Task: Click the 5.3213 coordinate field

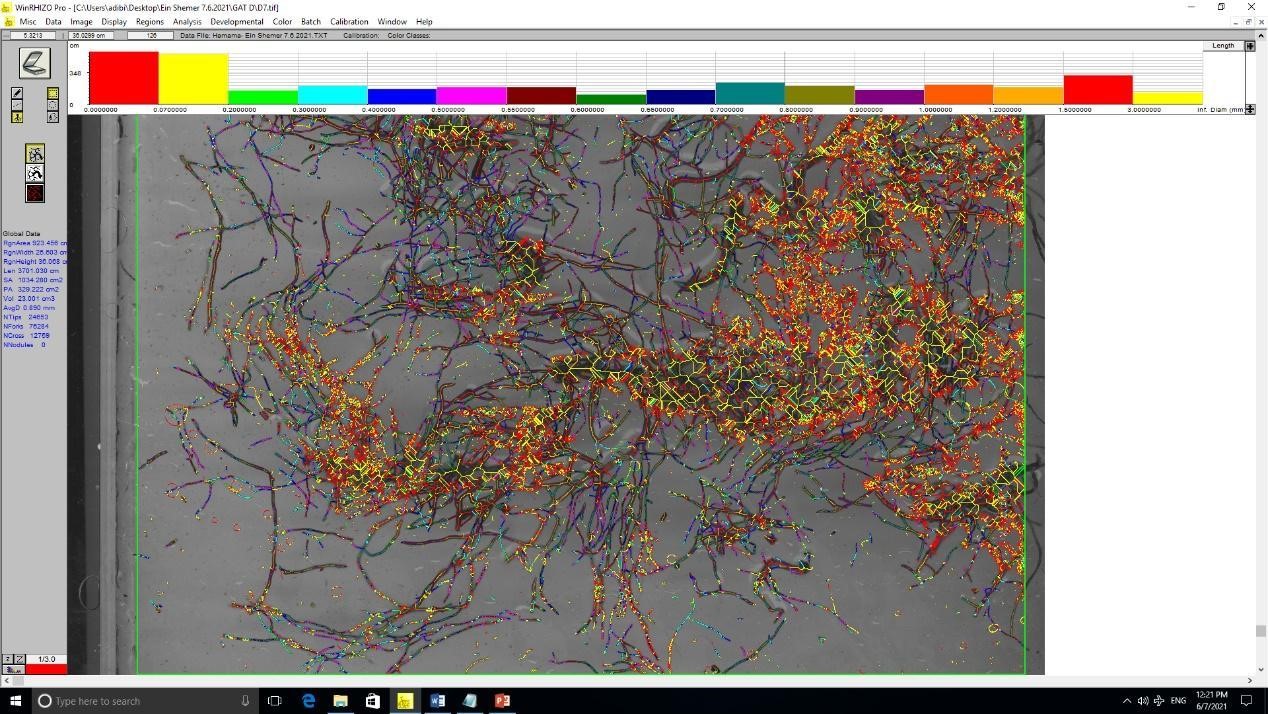Action: [x=34, y=36]
